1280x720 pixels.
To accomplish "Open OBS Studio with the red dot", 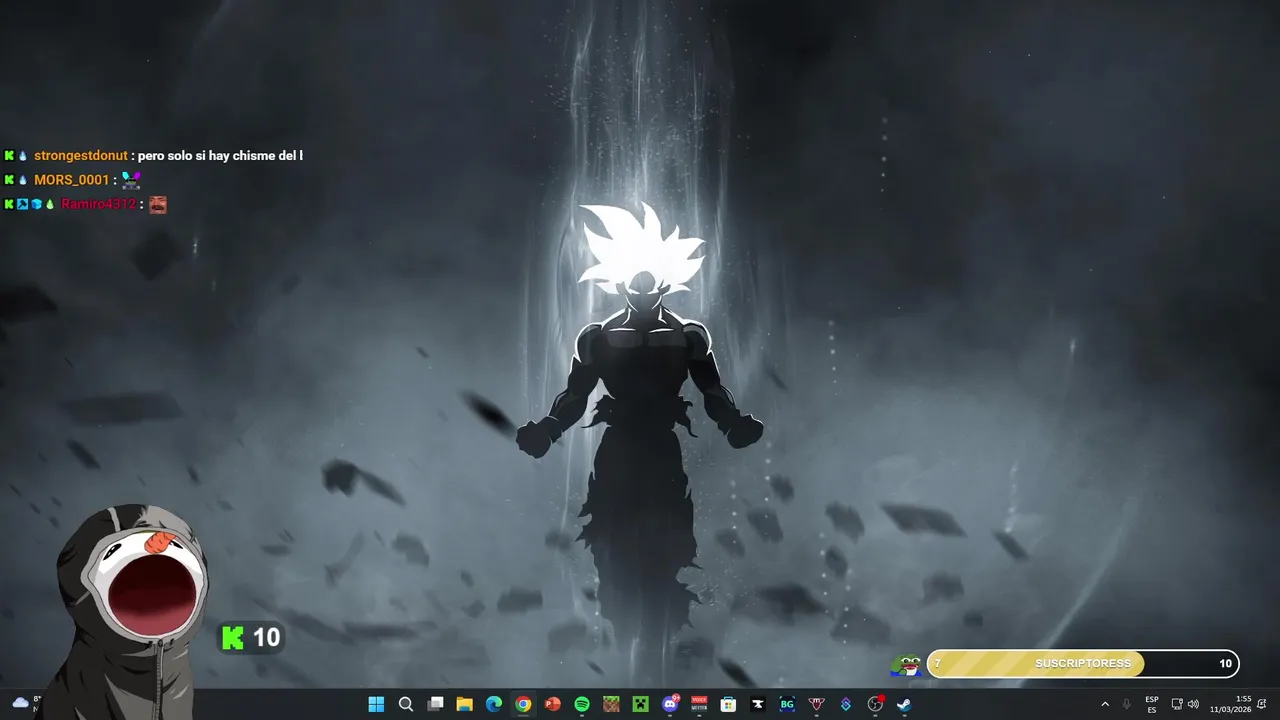I will point(876,704).
